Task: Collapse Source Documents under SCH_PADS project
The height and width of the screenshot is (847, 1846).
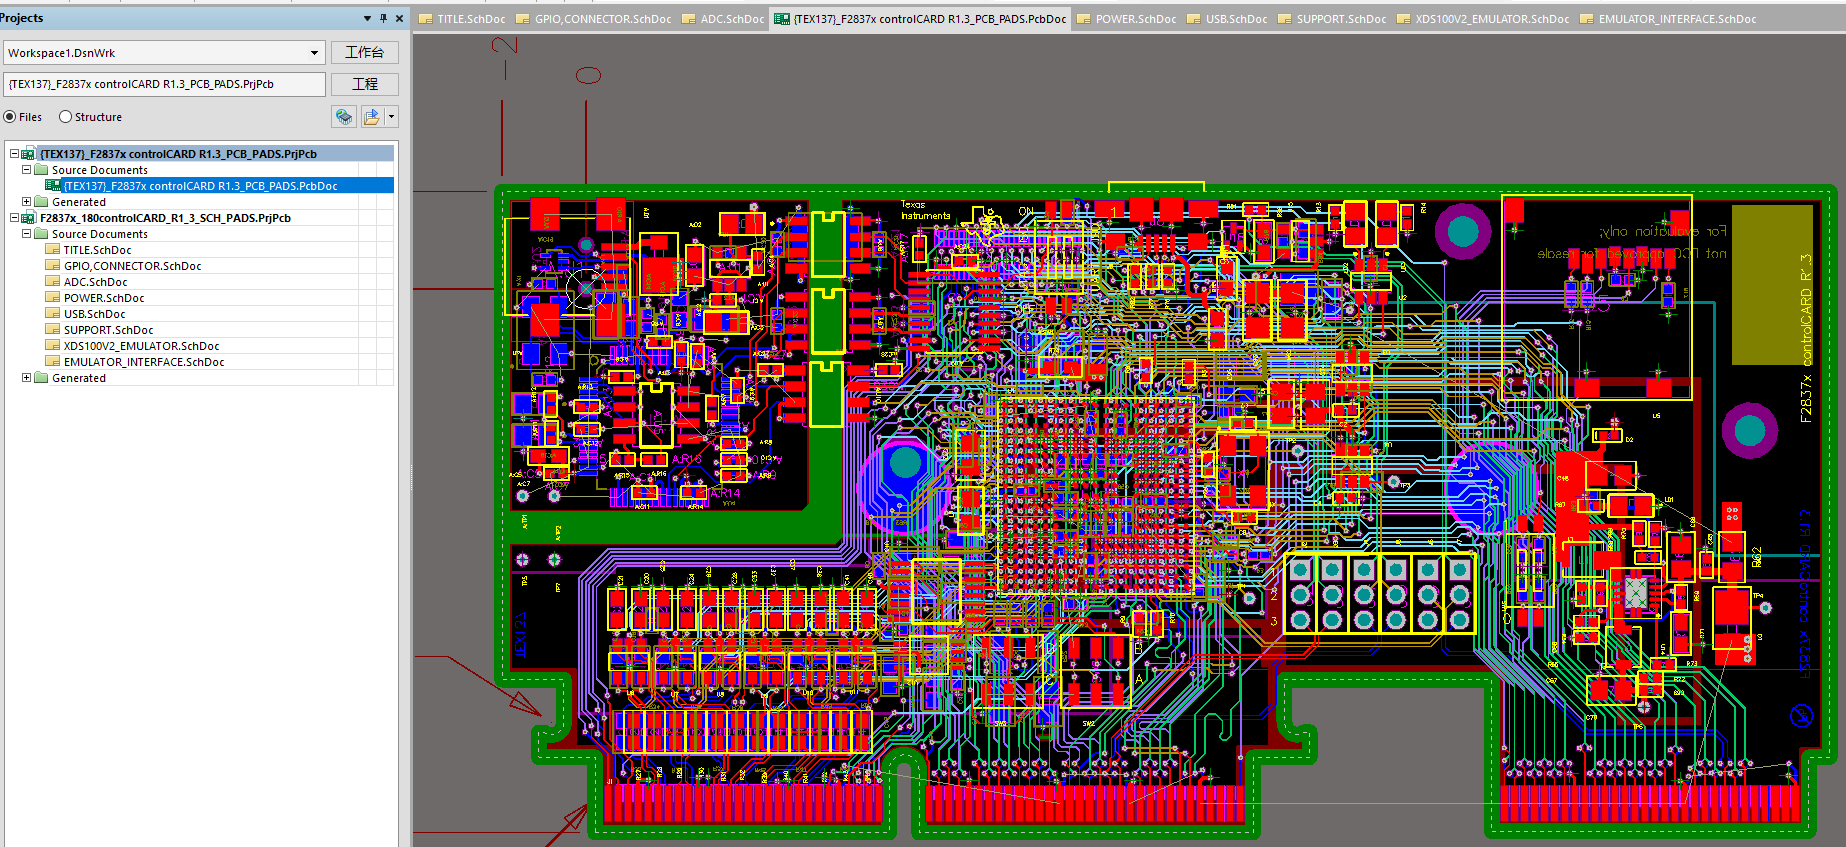Action: (27, 234)
